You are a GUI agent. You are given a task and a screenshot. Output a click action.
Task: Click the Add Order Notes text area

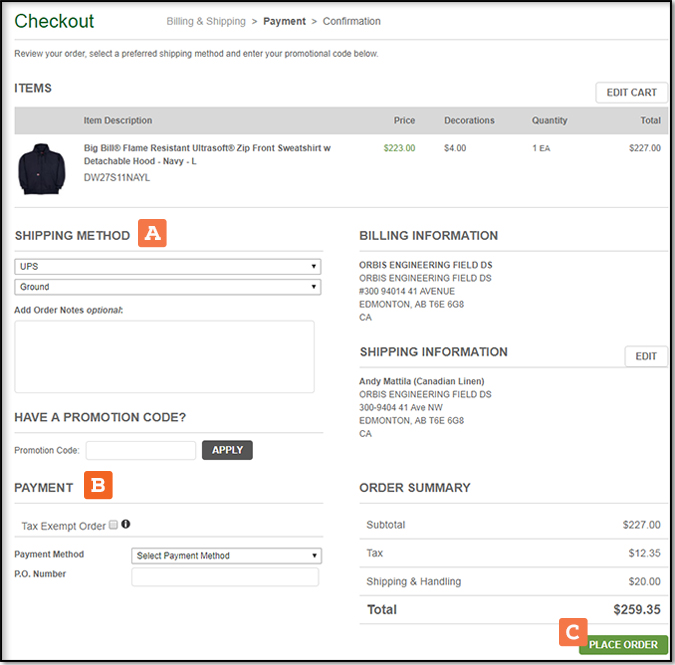[x=165, y=356]
